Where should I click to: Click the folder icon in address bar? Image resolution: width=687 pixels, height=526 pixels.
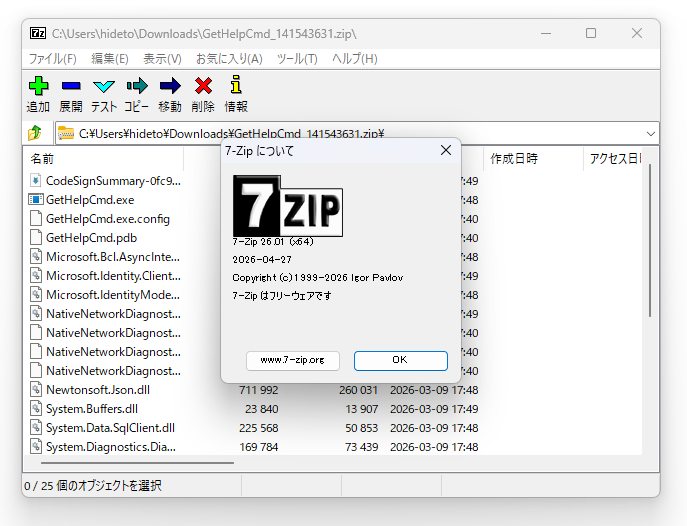tap(66, 133)
